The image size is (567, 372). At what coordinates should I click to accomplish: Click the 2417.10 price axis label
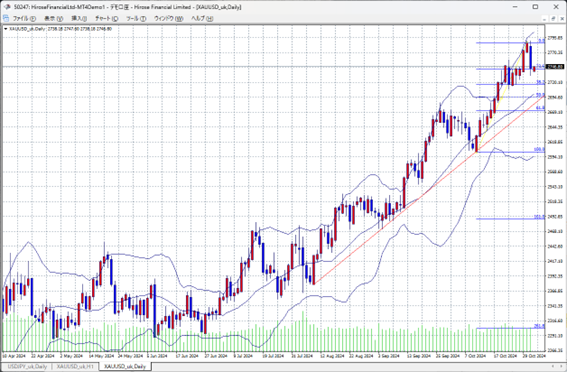[x=555, y=261]
